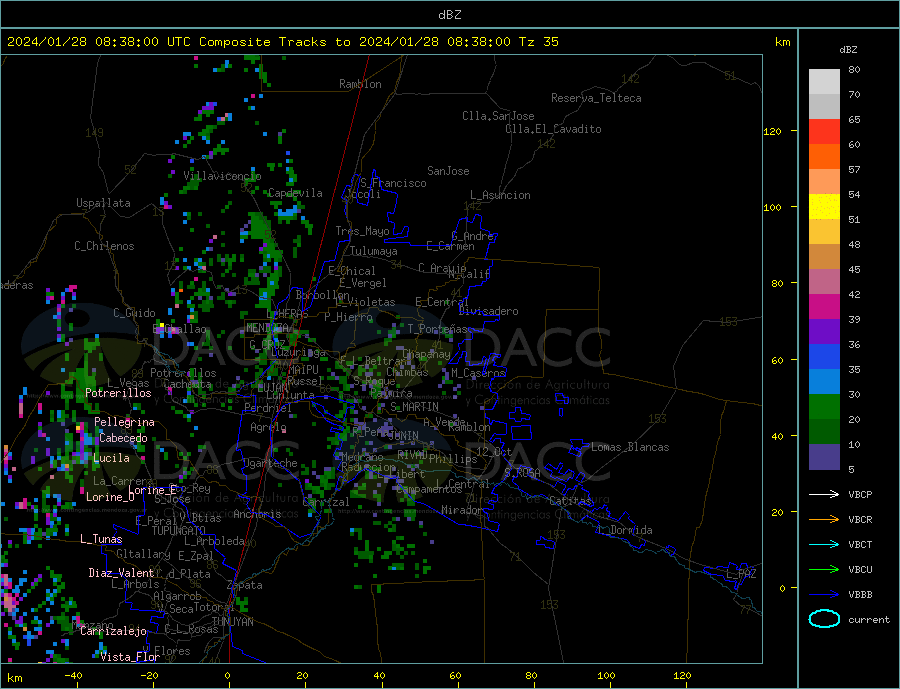Click the VBCP legend label

pyautogui.click(x=860, y=494)
